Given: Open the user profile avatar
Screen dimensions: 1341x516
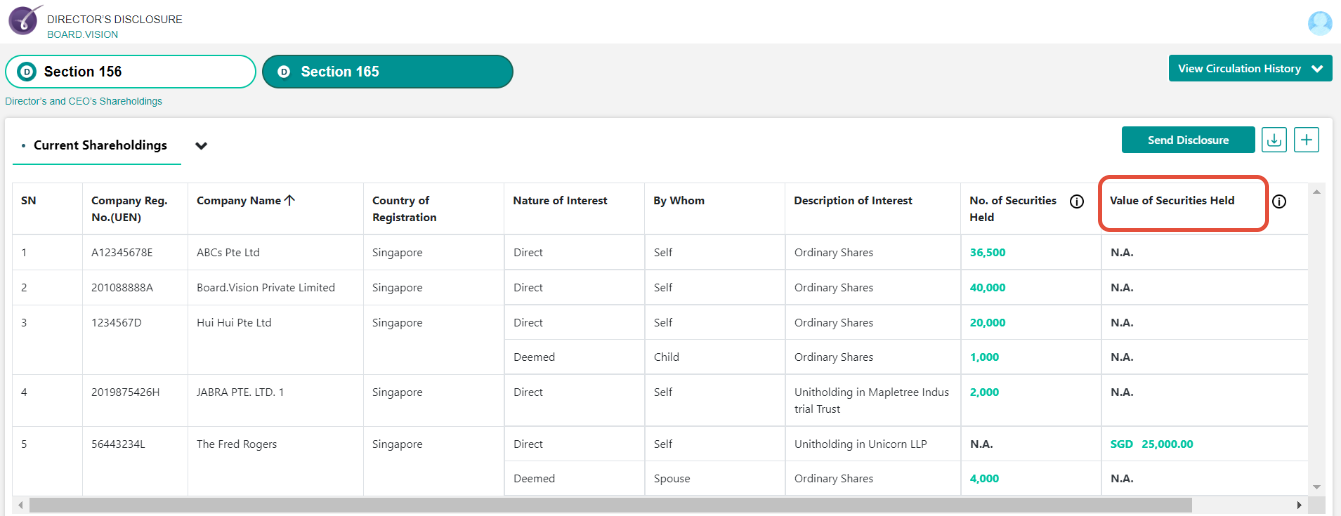Looking at the screenshot, I should 1320,23.
